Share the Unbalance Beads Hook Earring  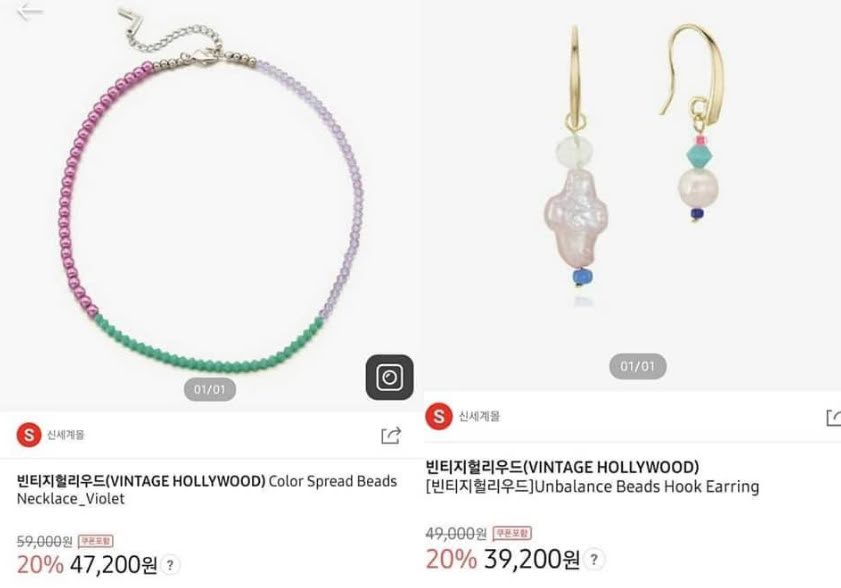point(834,417)
